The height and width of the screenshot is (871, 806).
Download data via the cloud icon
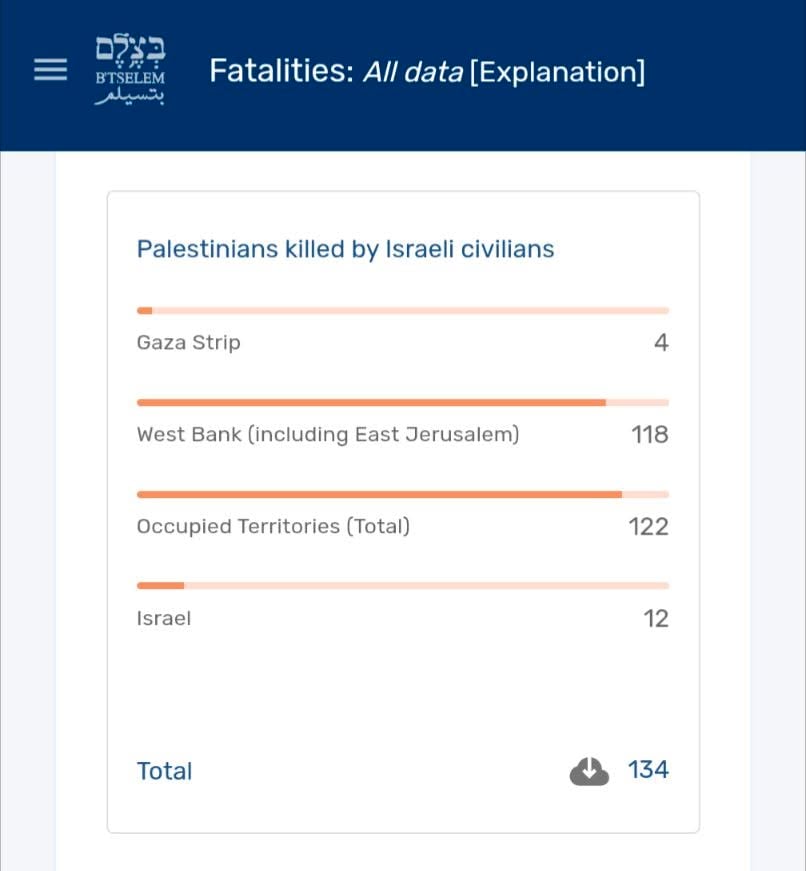click(589, 771)
